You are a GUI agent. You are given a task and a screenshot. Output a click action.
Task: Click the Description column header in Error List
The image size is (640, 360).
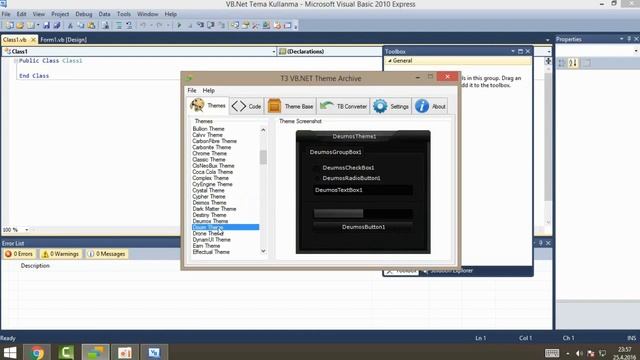[x=35, y=266]
